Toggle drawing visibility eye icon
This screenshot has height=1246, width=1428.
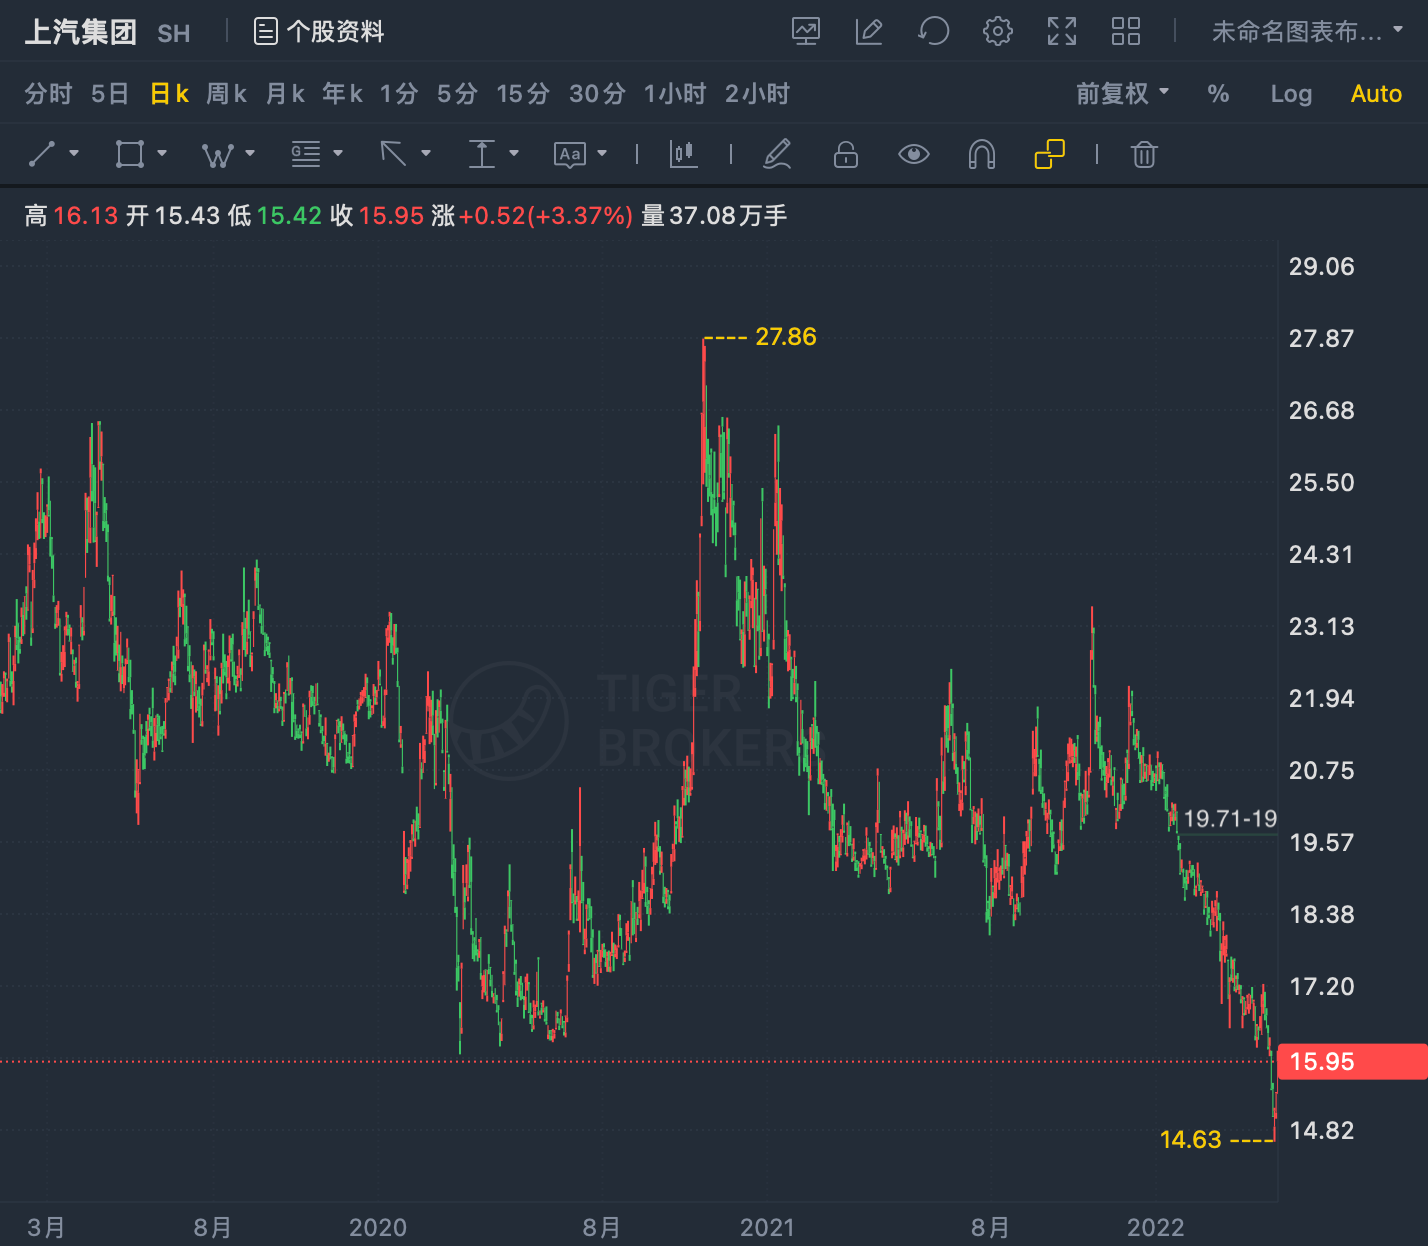pyautogui.click(x=914, y=154)
